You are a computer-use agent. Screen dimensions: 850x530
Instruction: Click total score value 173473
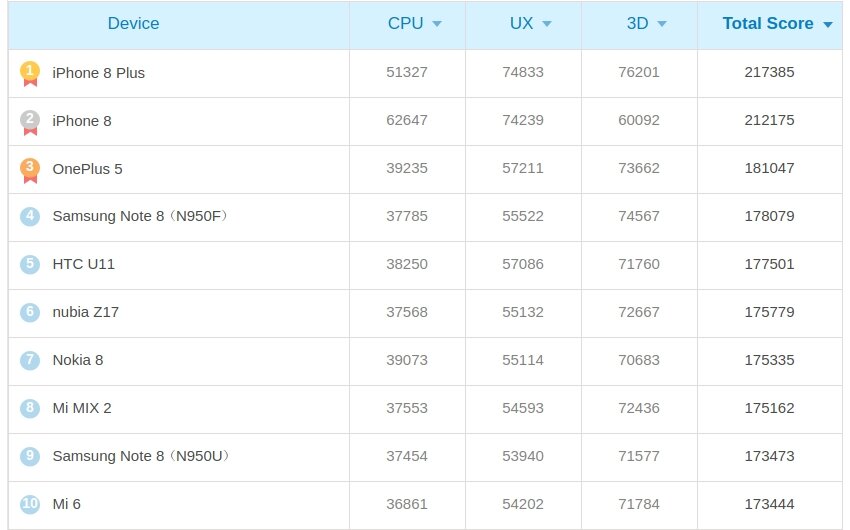(769, 456)
